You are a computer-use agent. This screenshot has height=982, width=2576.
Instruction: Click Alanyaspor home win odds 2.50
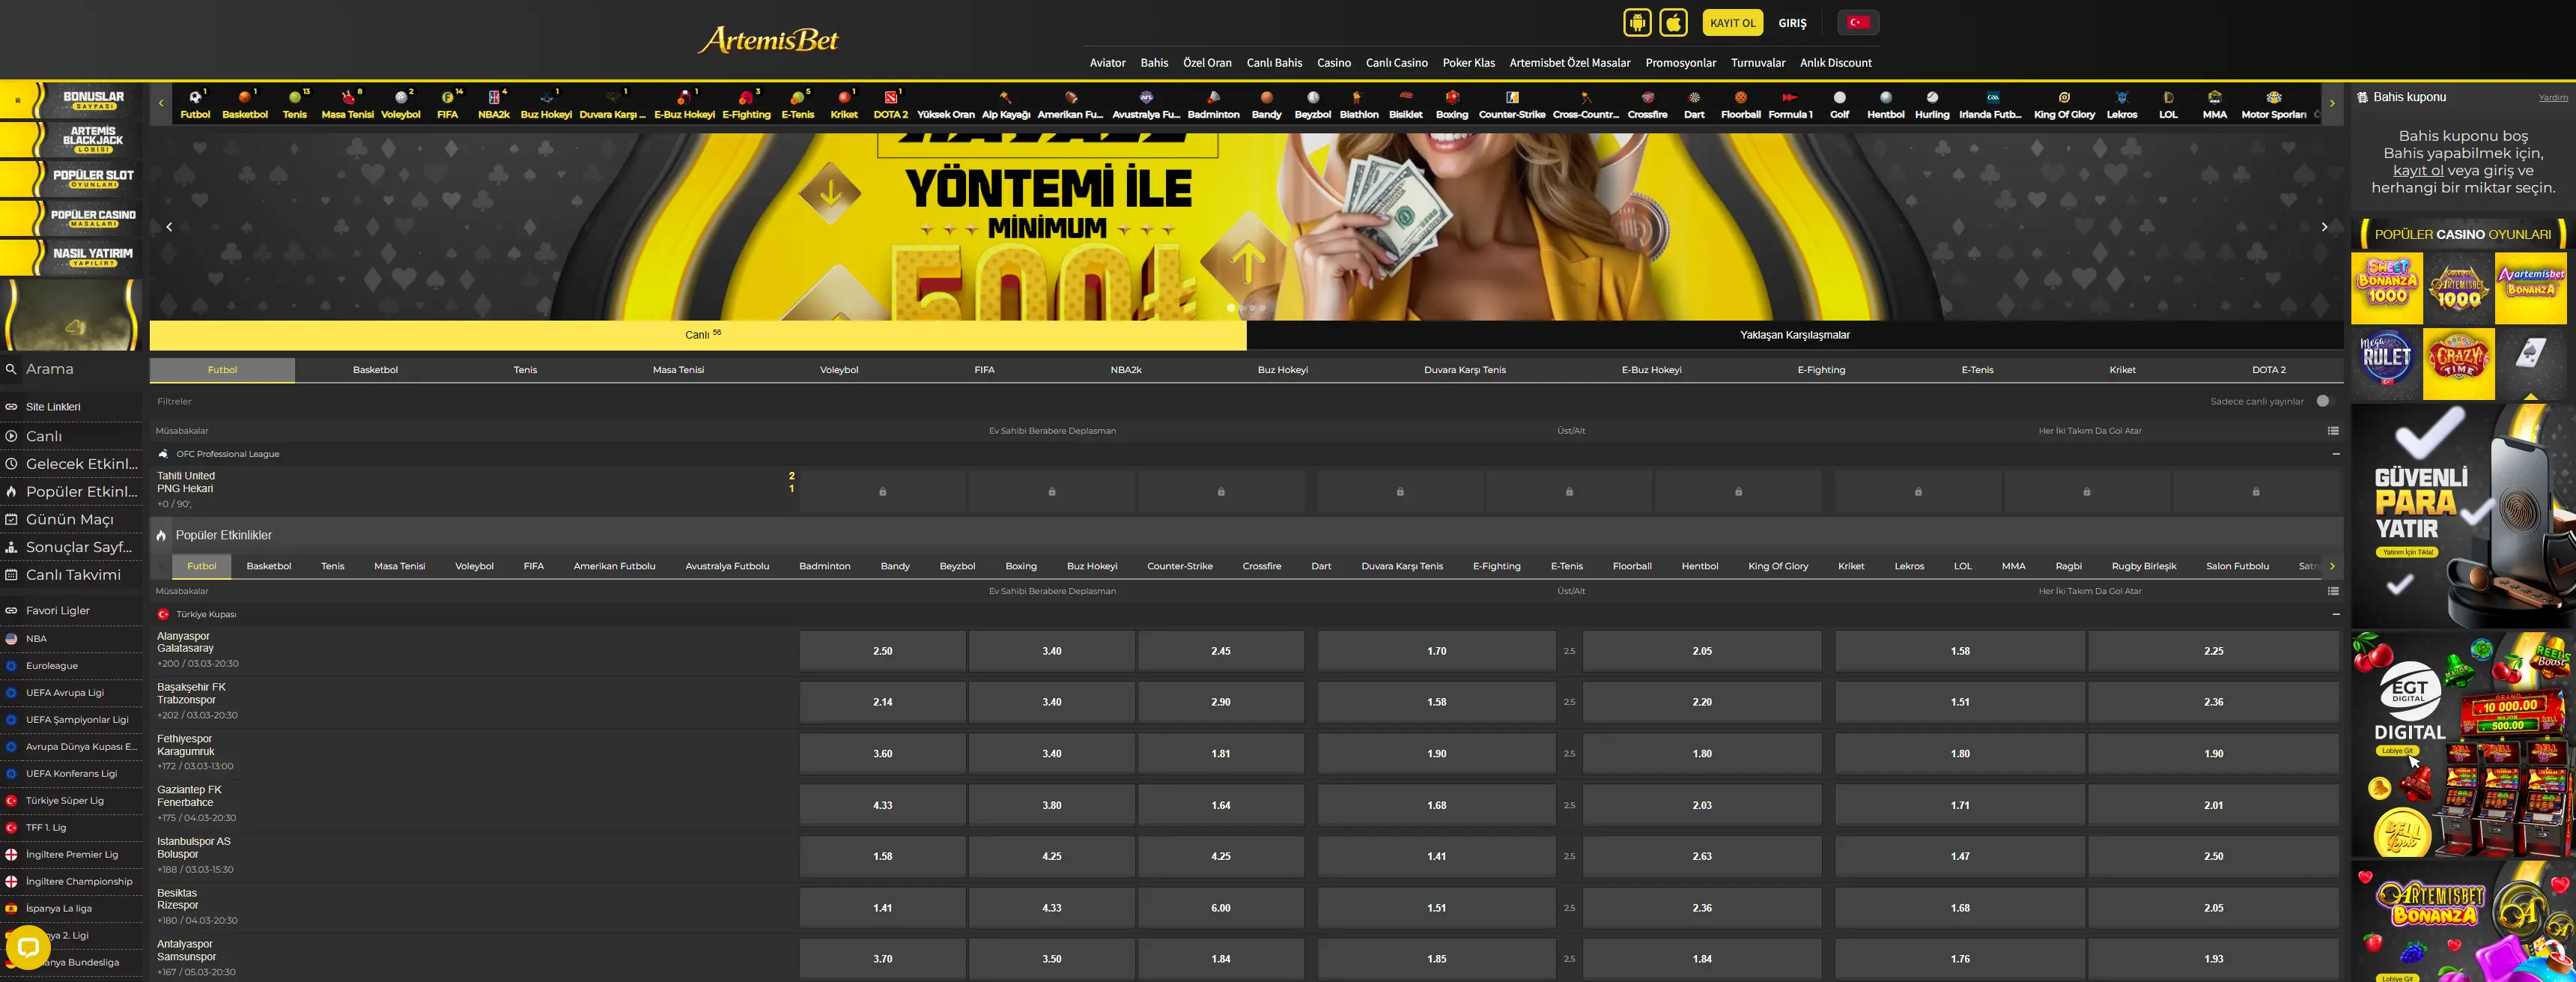point(882,651)
